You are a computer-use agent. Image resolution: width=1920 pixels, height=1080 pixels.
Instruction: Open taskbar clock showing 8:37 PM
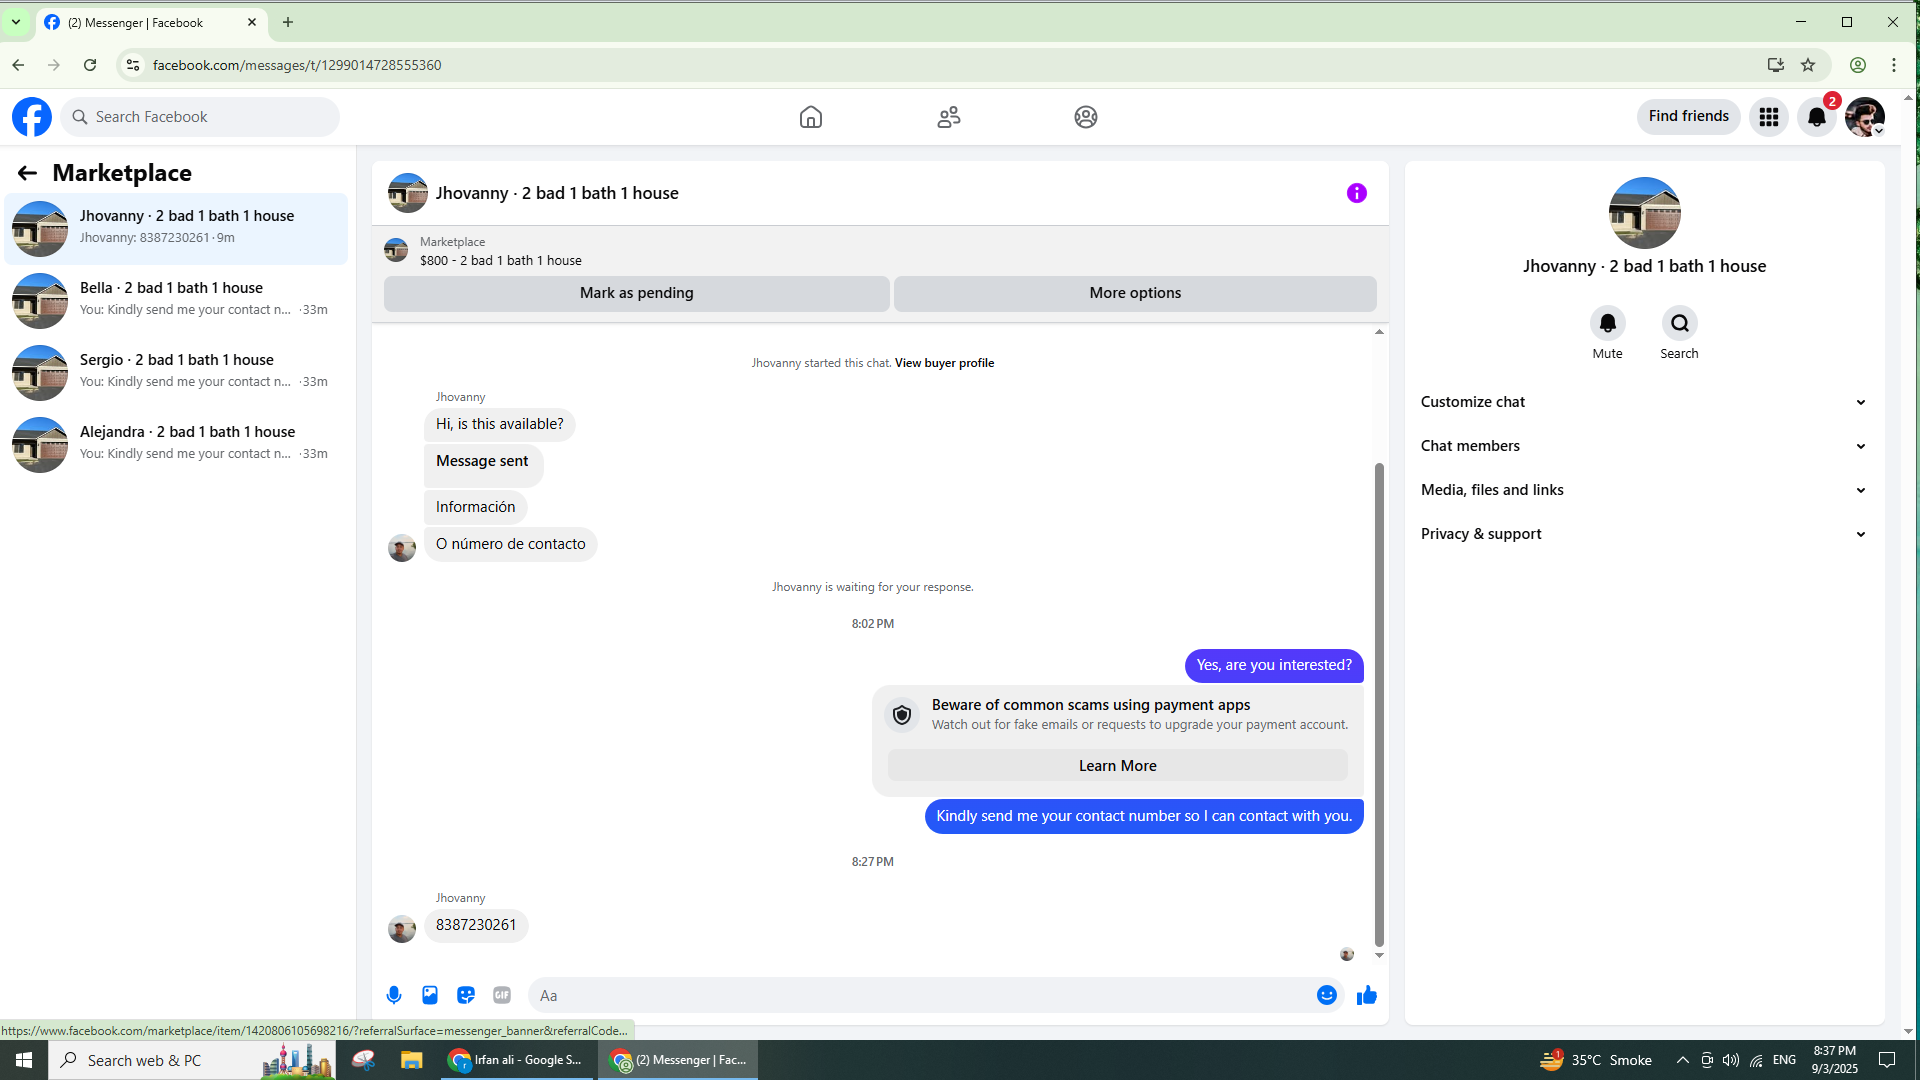coord(1835,1060)
